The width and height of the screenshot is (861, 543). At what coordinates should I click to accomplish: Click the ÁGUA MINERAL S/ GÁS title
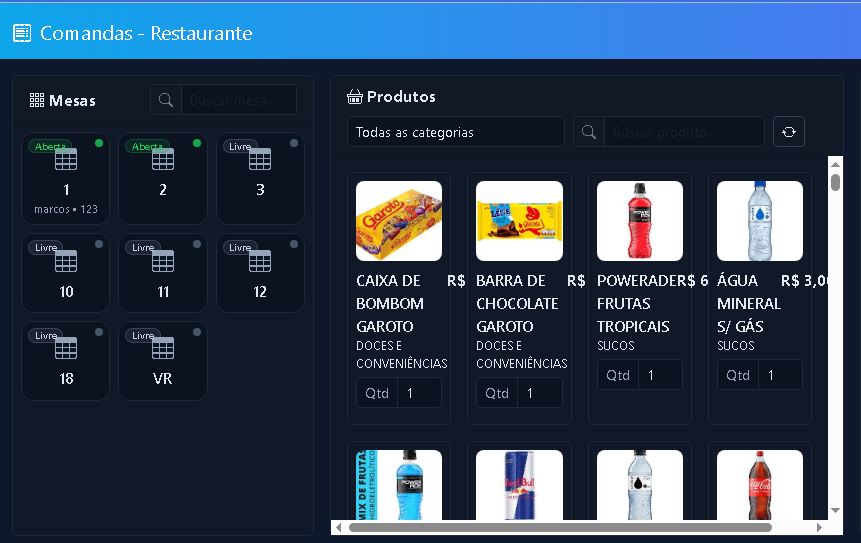point(748,304)
